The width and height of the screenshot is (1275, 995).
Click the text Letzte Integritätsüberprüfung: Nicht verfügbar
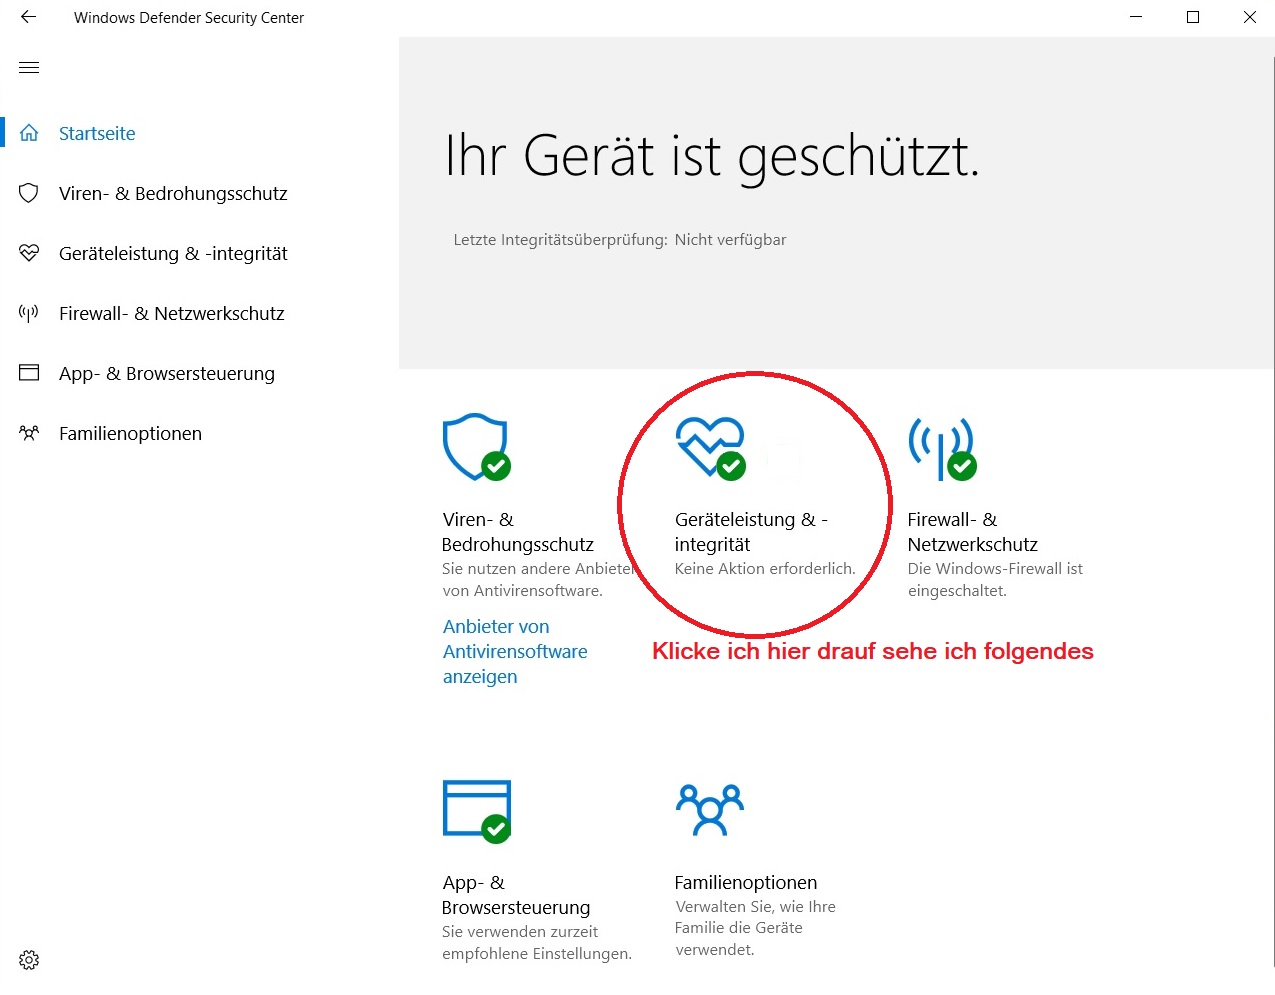coord(620,240)
